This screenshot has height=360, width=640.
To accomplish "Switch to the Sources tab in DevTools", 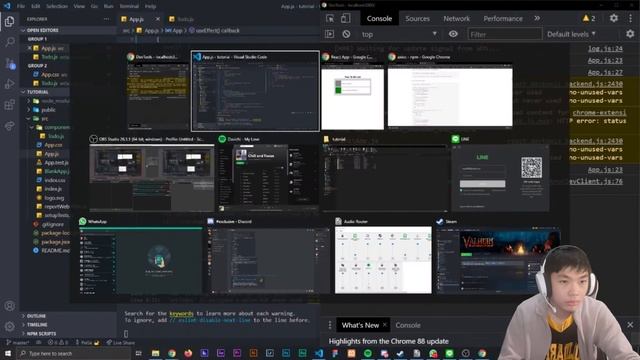I will (x=417, y=18).
